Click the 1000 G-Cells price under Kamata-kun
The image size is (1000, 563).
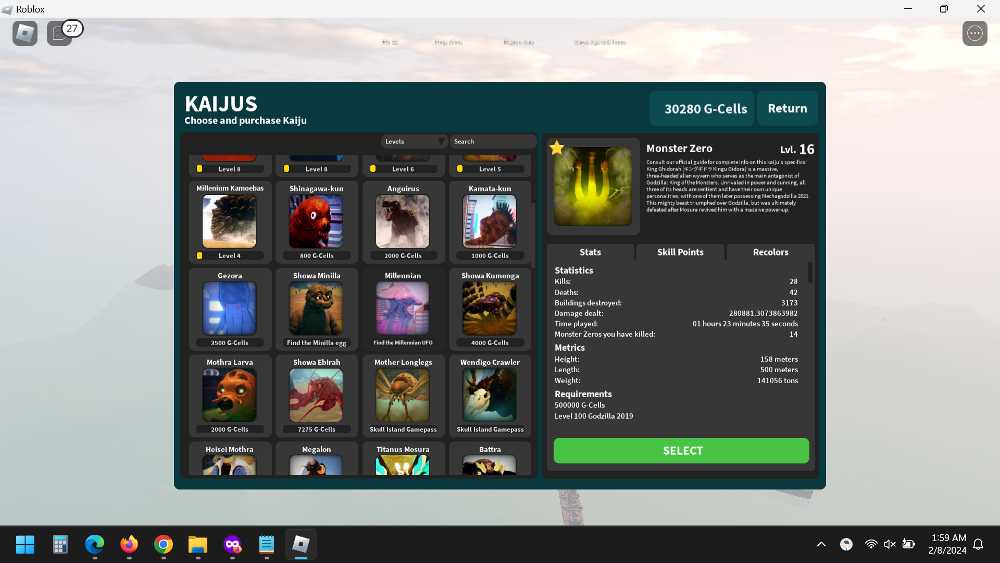[x=489, y=256]
